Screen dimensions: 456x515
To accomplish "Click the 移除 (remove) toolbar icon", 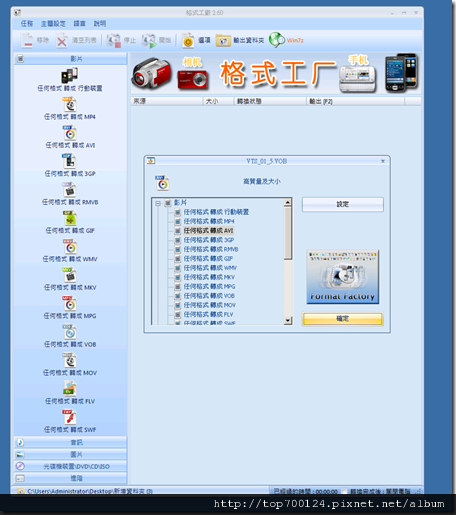I will (27, 40).
